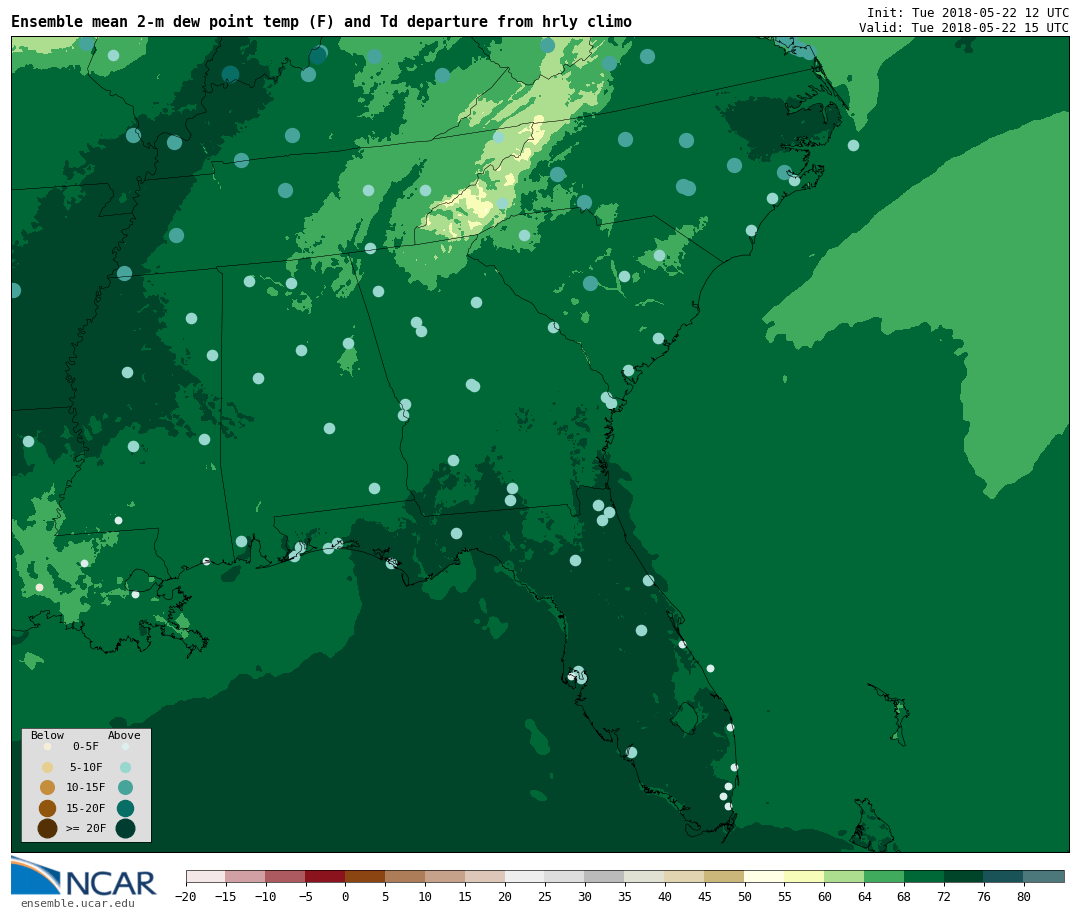Click the 'Init: Tue 2018-05-22 12 UTC' line
The height and width of the screenshot is (915, 1080).
coord(968,12)
